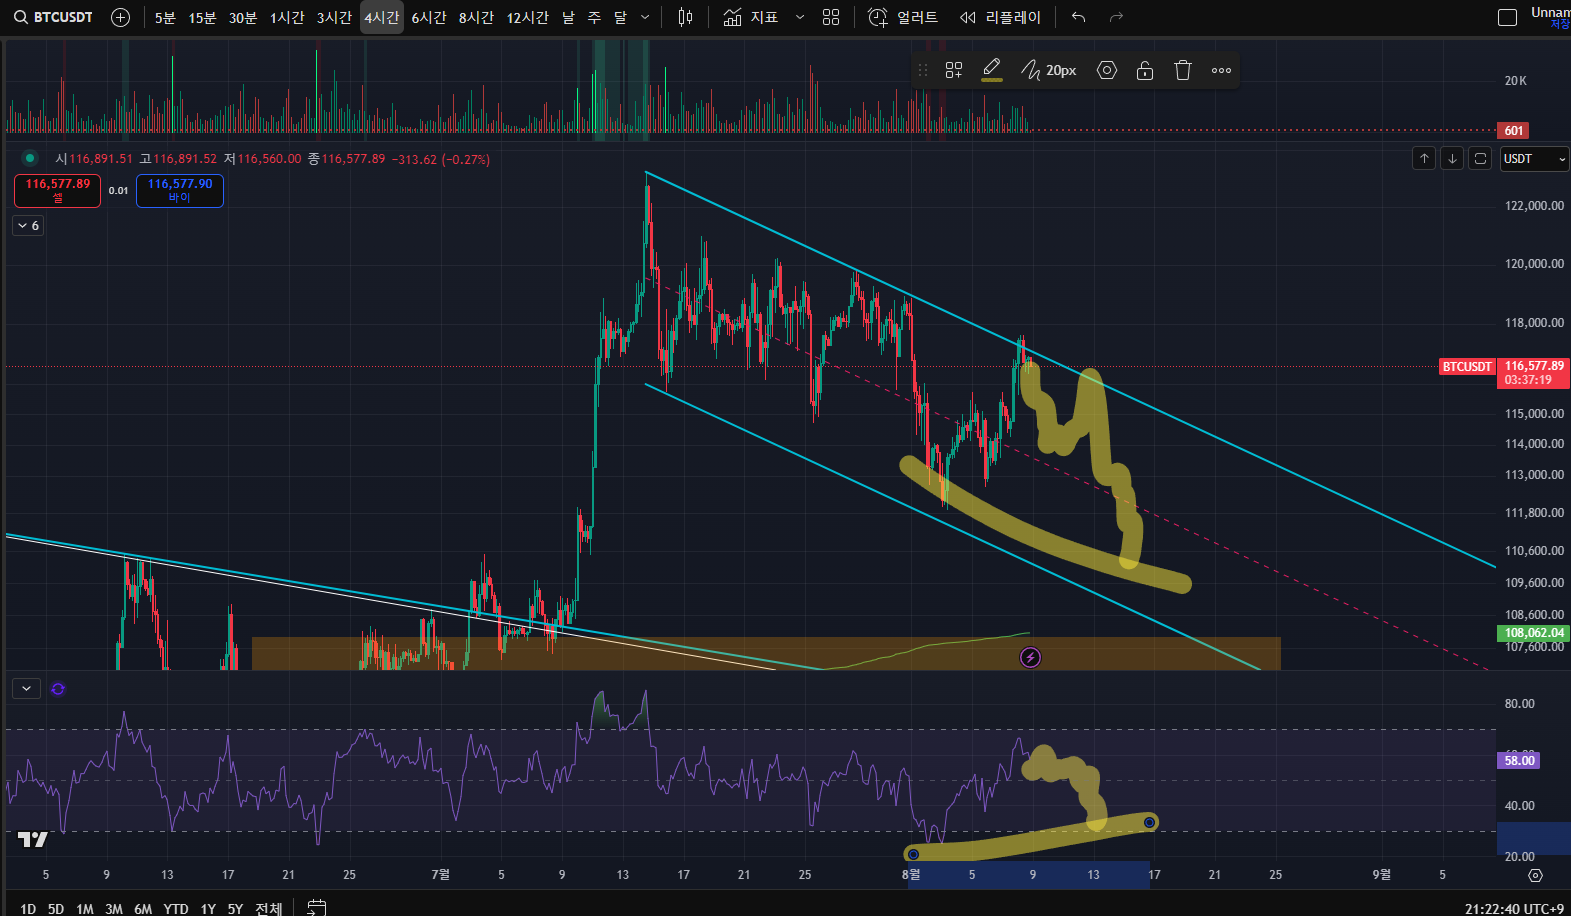Switch to the 1시간 timeframe
The height and width of the screenshot is (916, 1571).
click(x=287, y=17)
